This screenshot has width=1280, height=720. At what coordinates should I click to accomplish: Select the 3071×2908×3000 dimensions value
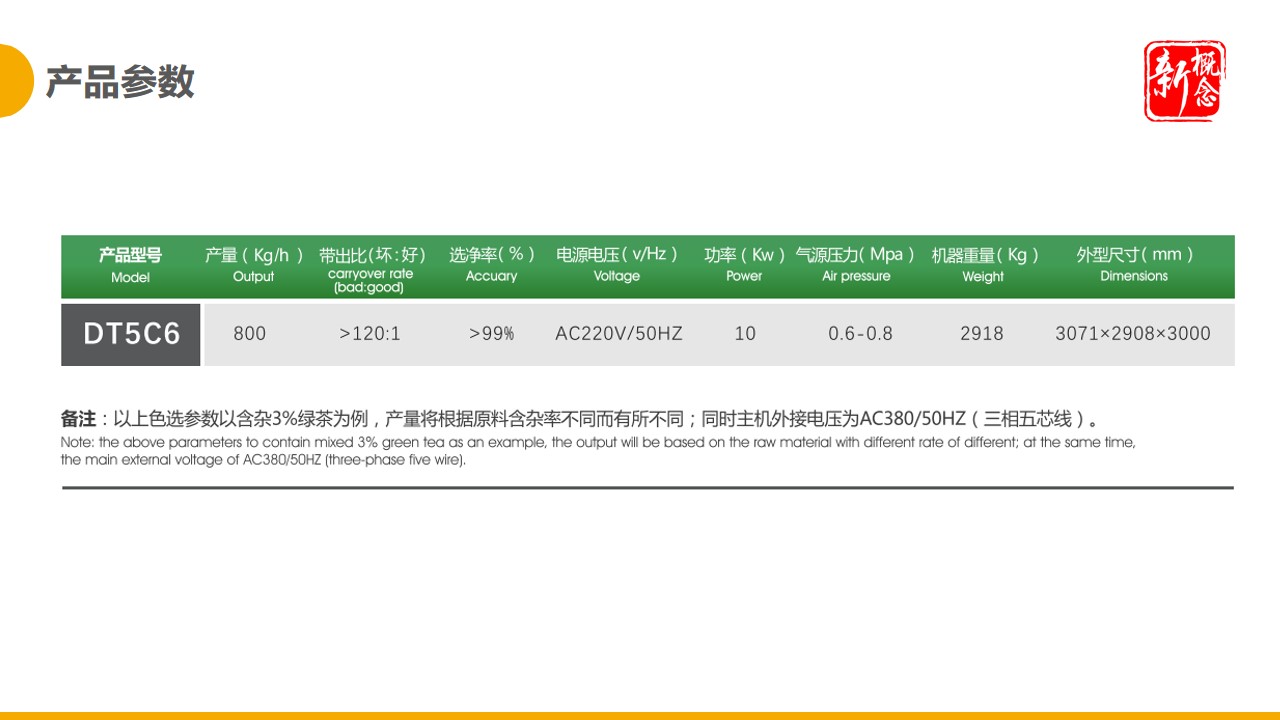(x=1134, y=333)
